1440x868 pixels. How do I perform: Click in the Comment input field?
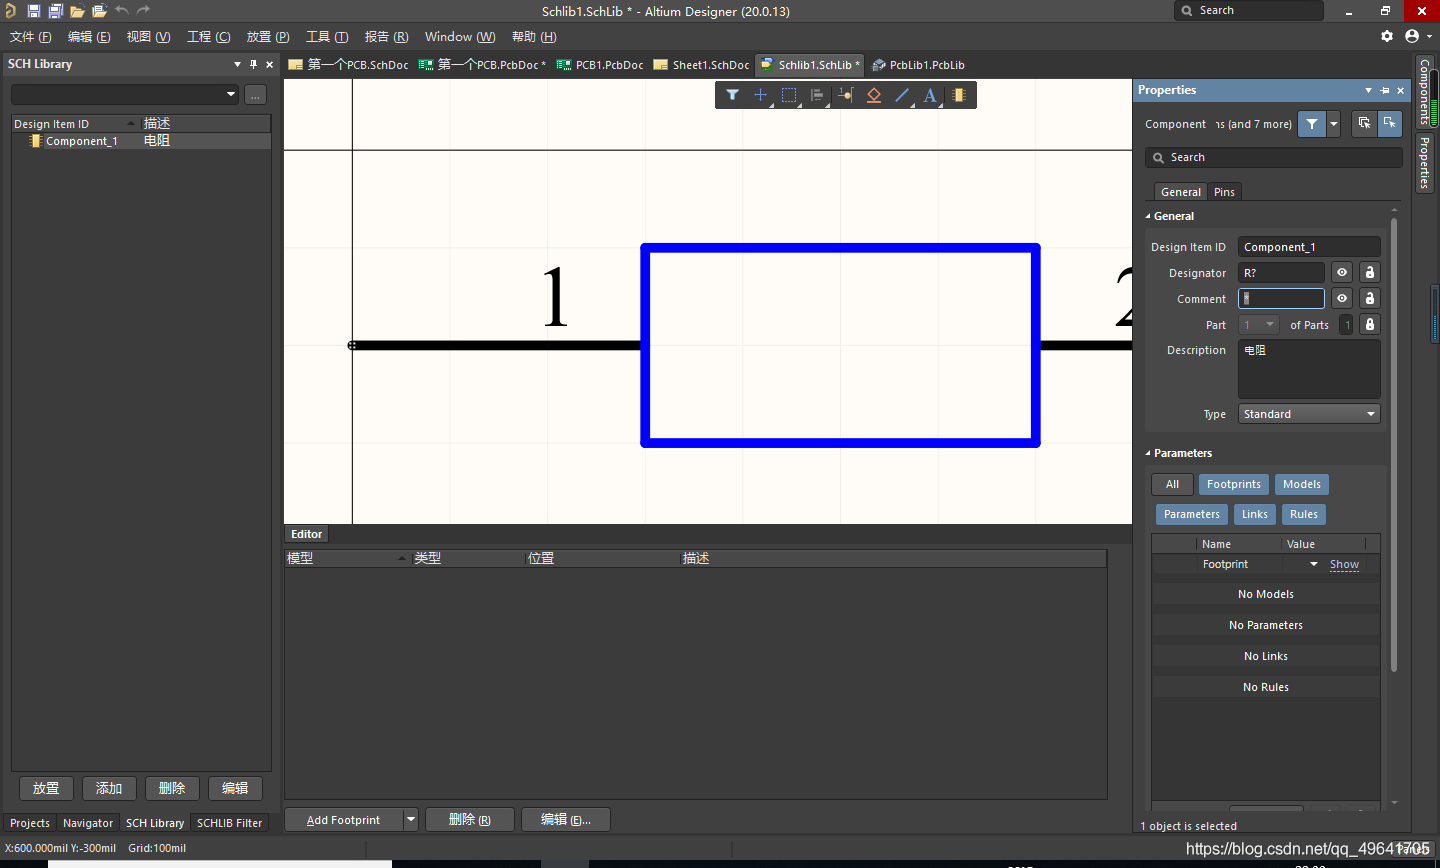click(x=1281, y=298)
